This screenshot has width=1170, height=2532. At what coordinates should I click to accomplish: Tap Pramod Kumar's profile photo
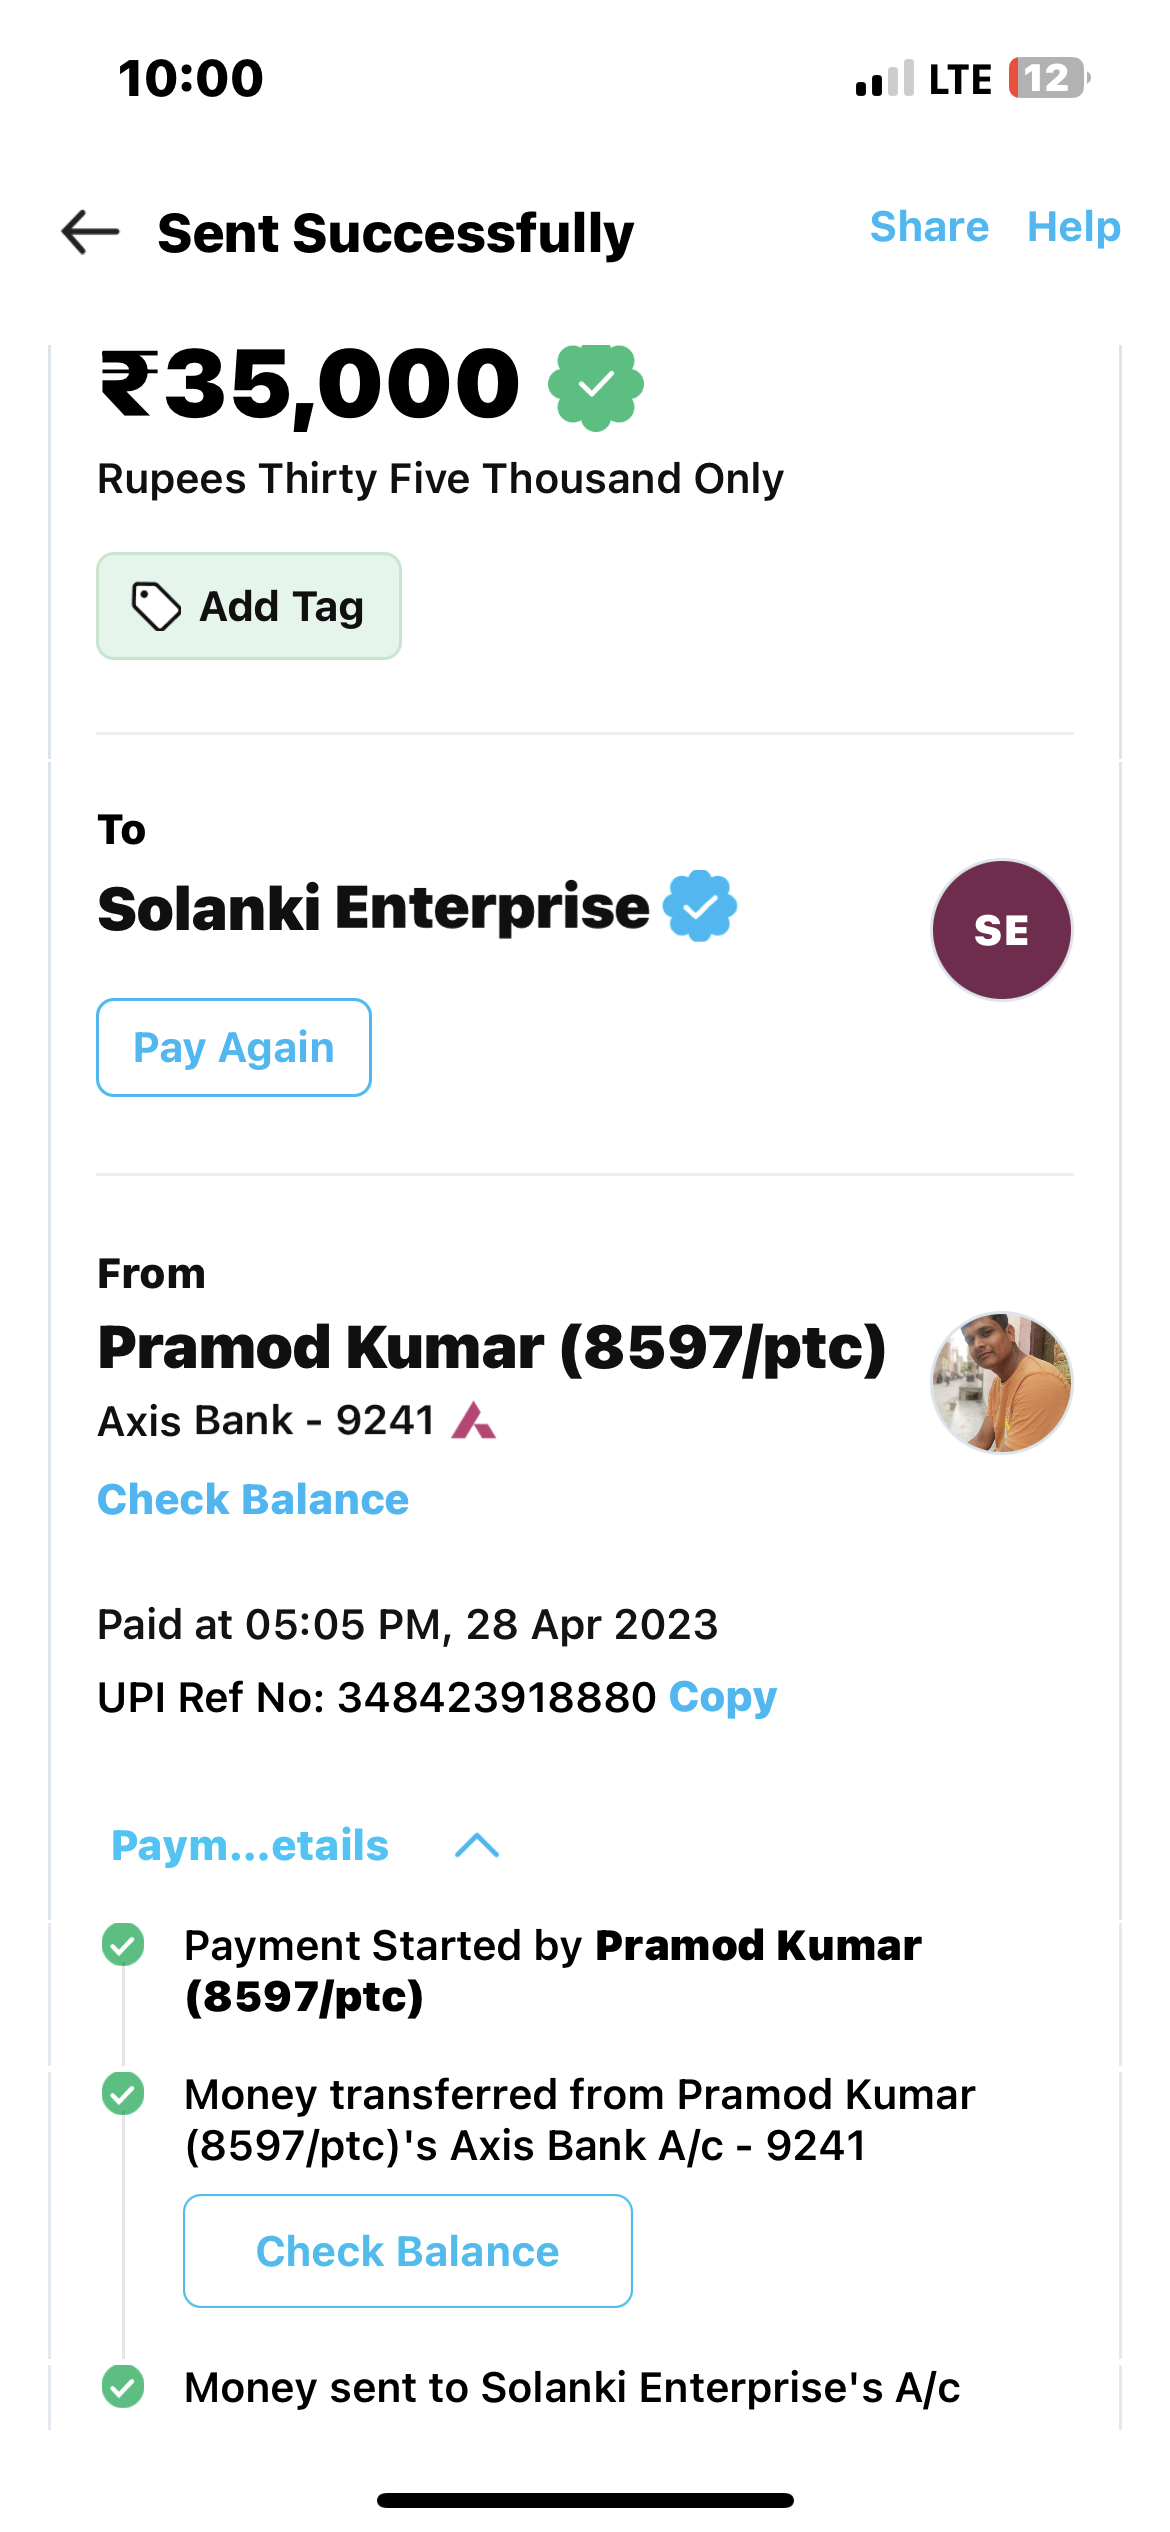pos(1001,1382)
